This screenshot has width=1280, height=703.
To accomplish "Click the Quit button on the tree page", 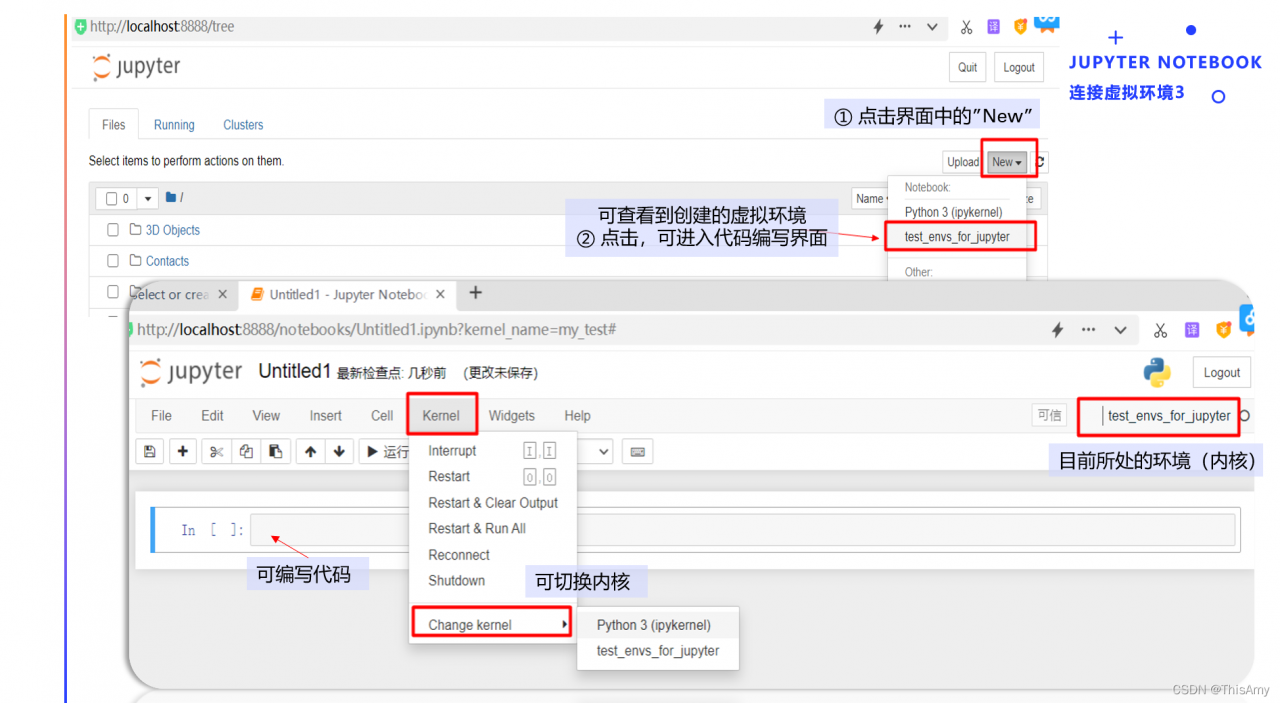I will 967,67.
